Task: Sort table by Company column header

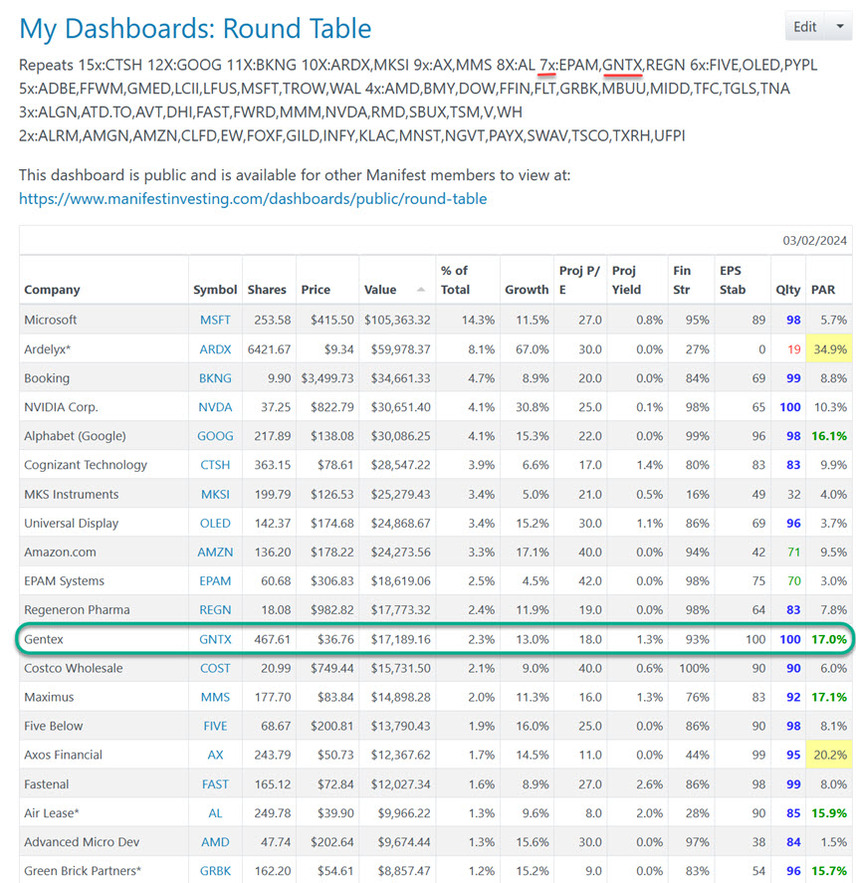Action: click(52, 289)
